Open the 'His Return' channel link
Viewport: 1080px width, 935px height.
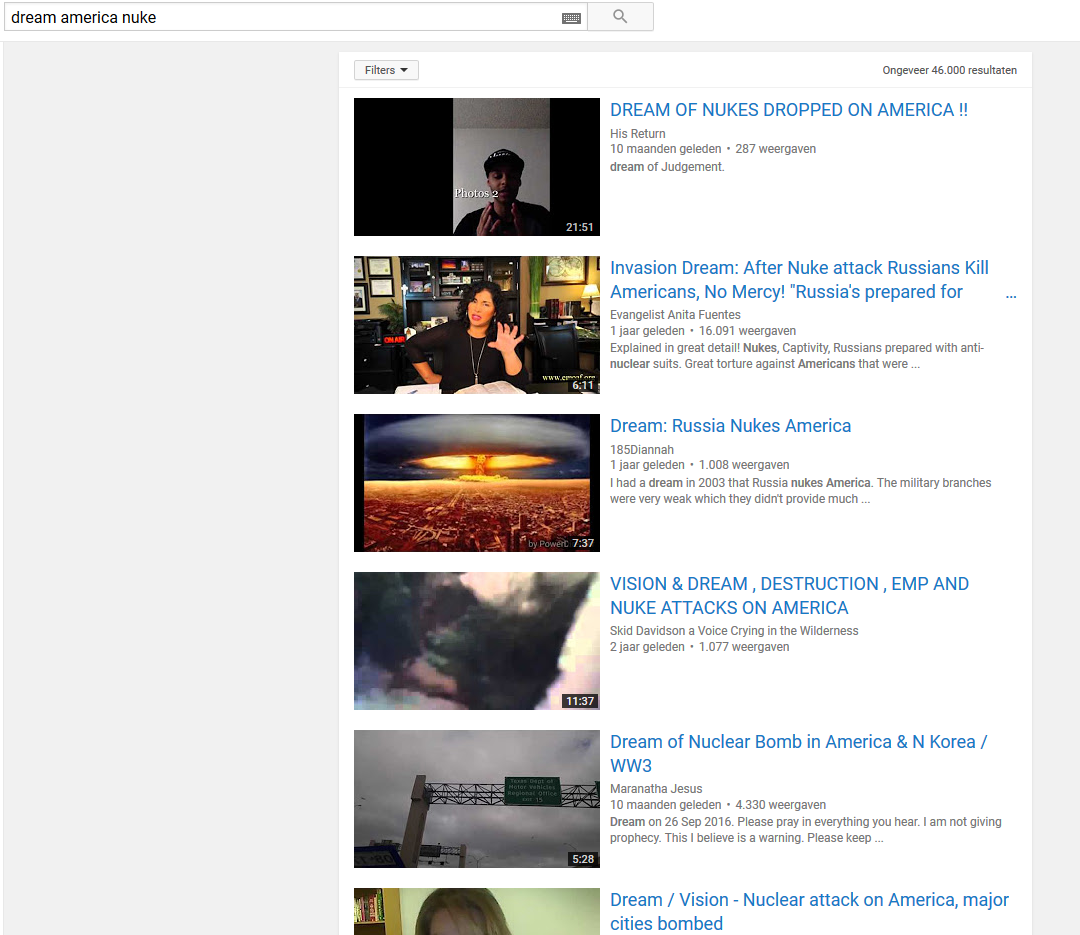(637, 134)
